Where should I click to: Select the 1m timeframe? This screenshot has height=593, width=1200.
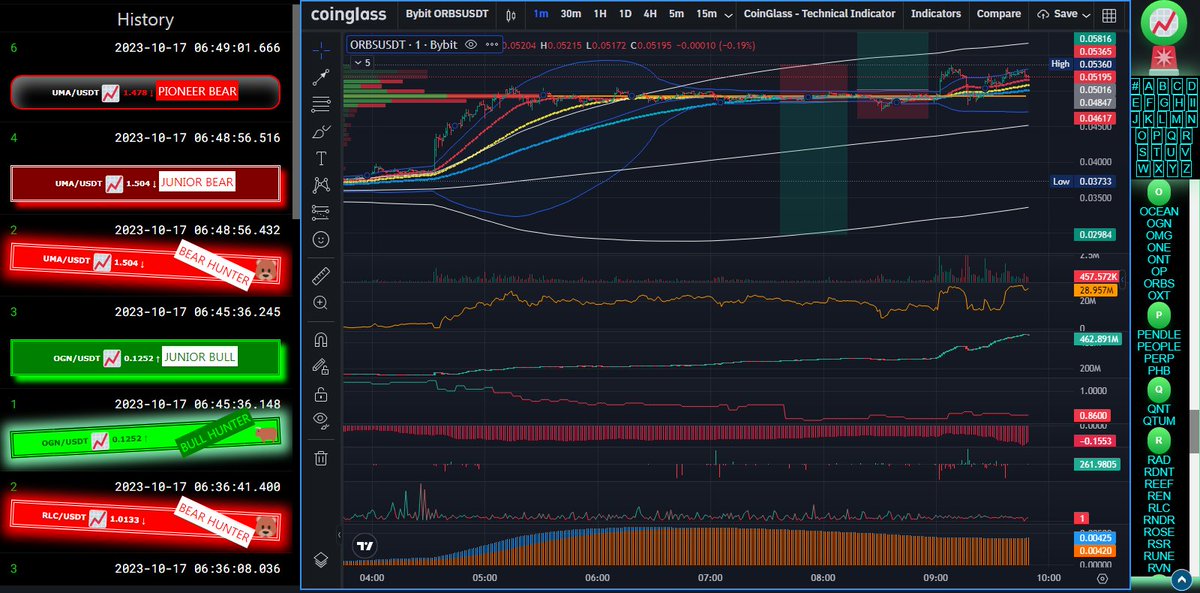tap(541, 14)
